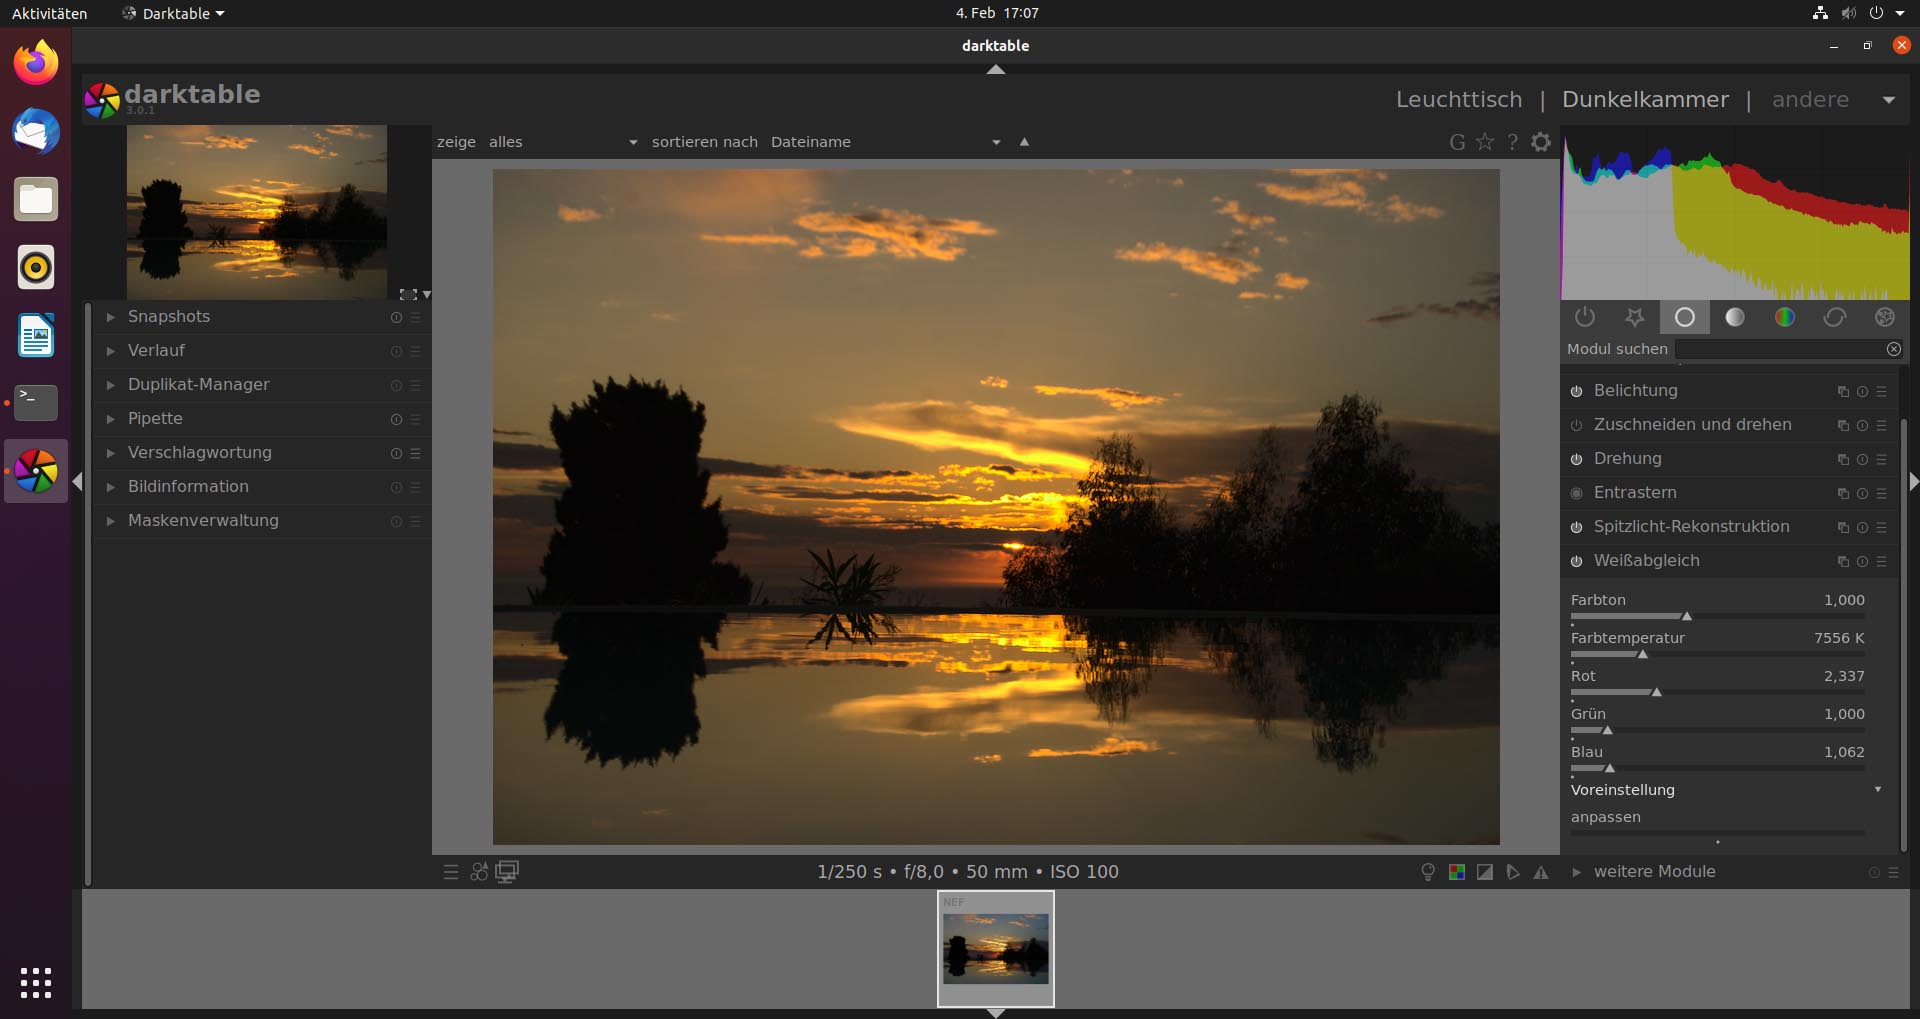1920x1019 pixels.
Task: Select the NEF thumbnail in the filmstrip
Action: pyautogui.click(x=995, y=948)
